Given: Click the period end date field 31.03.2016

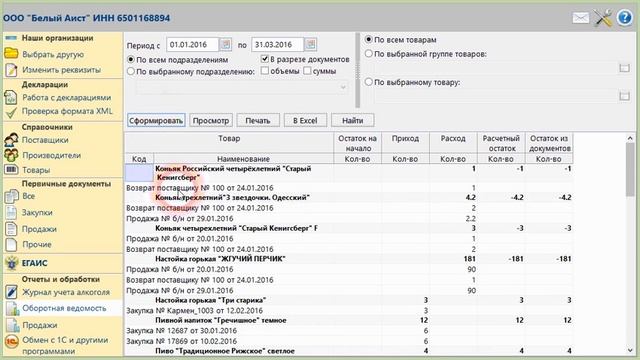Looking at the screenshot, I should (278, 44).
